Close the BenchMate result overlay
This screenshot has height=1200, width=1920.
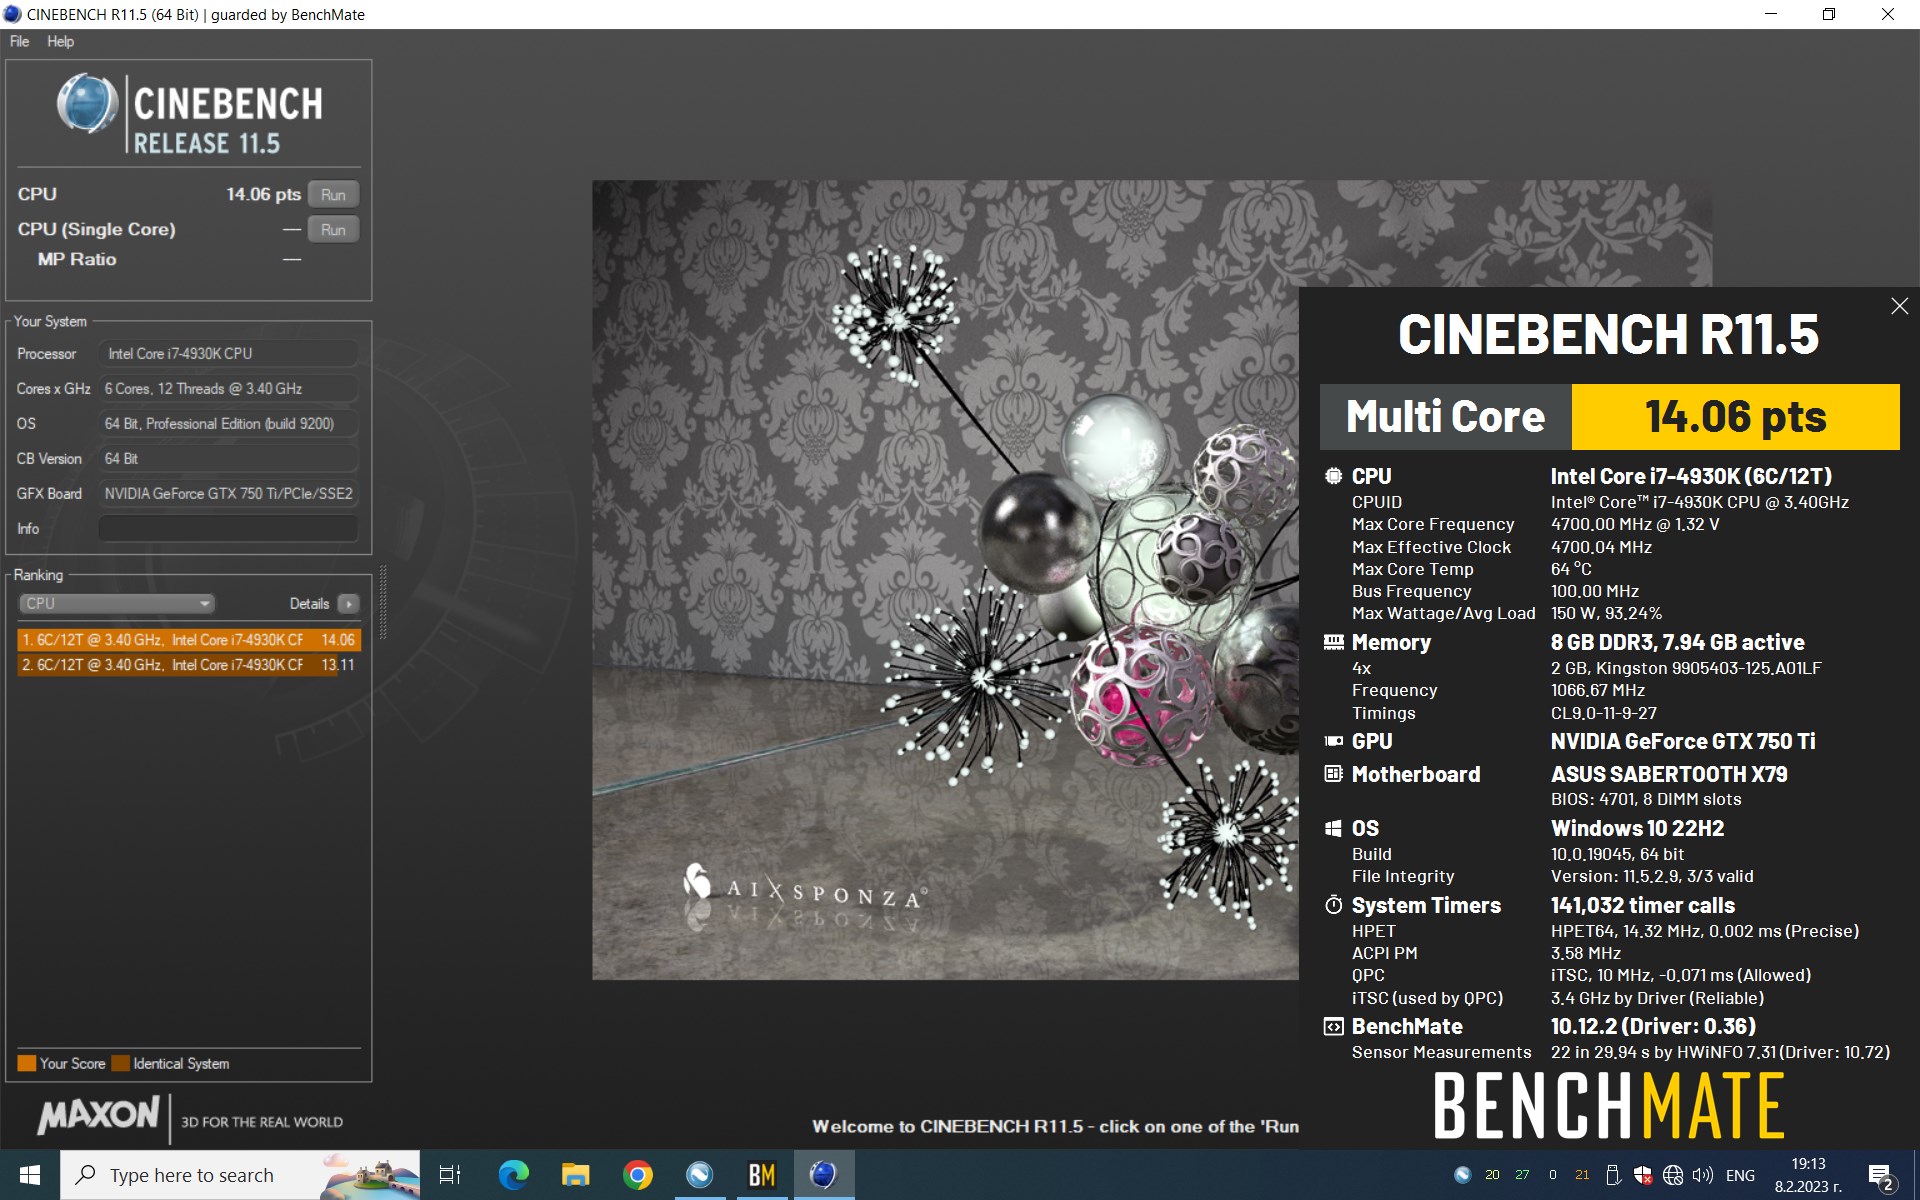(x=1899, y=306)
